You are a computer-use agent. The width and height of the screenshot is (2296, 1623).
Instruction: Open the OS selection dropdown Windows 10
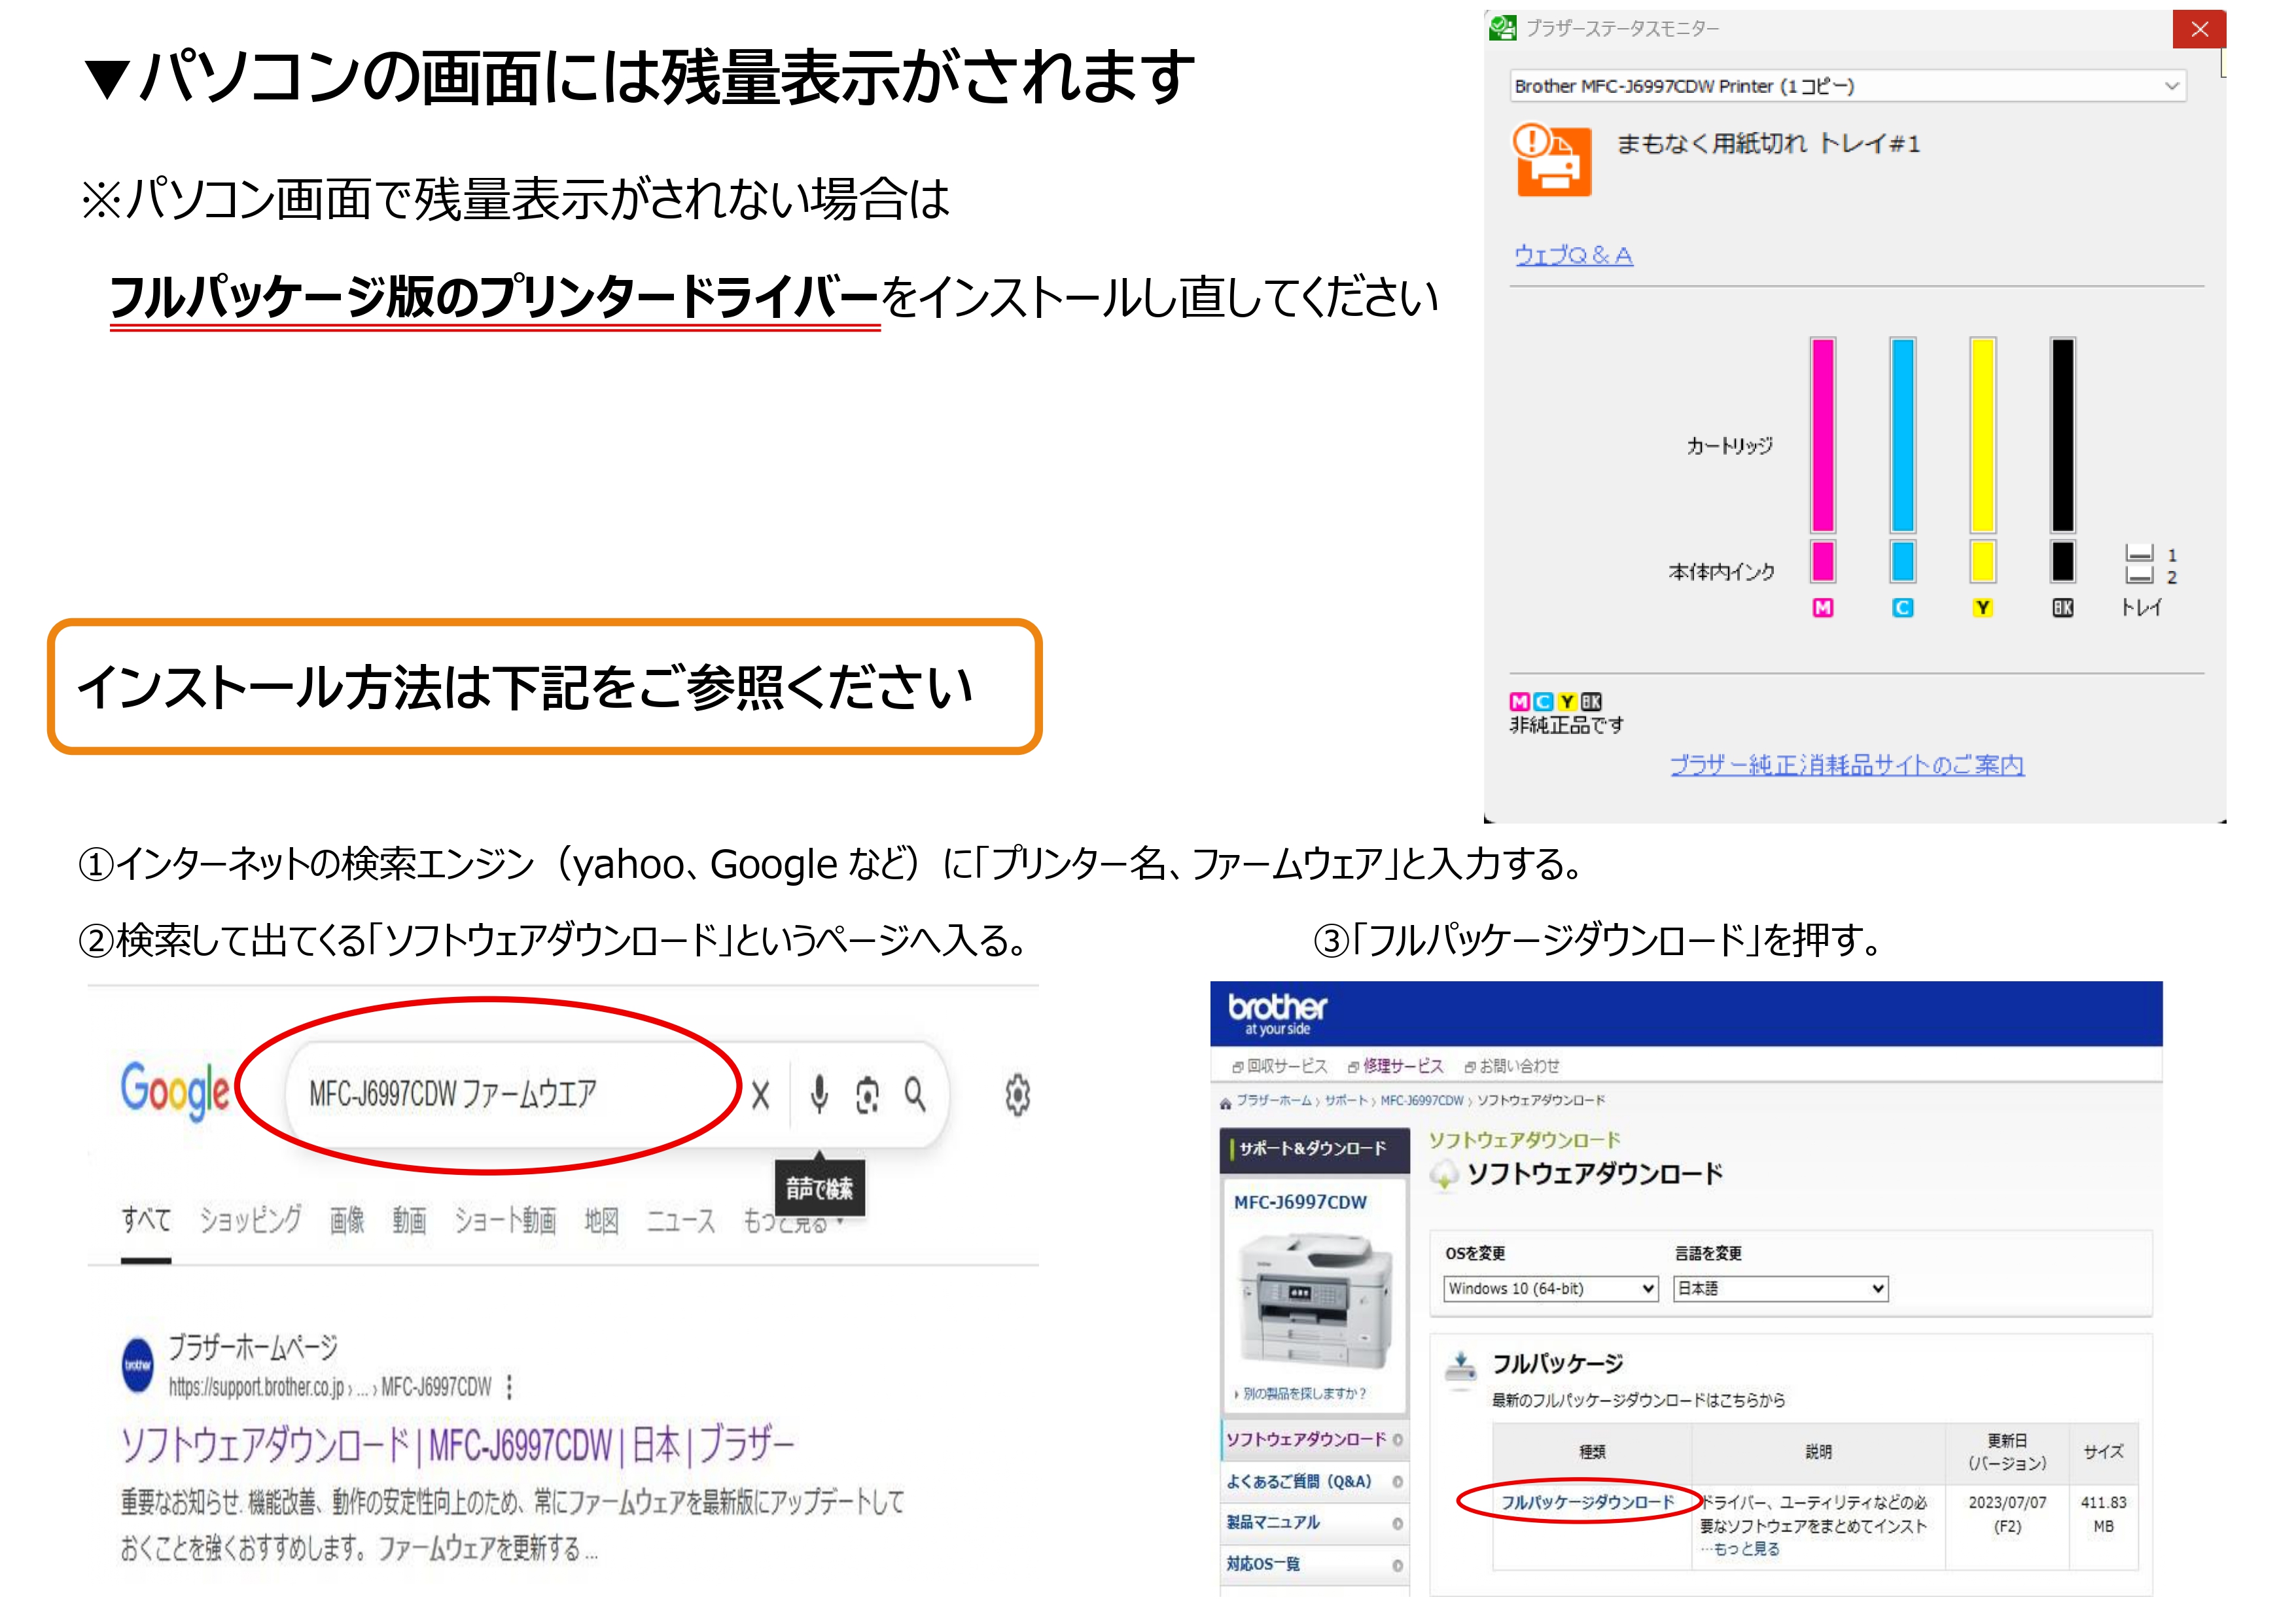1550,1288
